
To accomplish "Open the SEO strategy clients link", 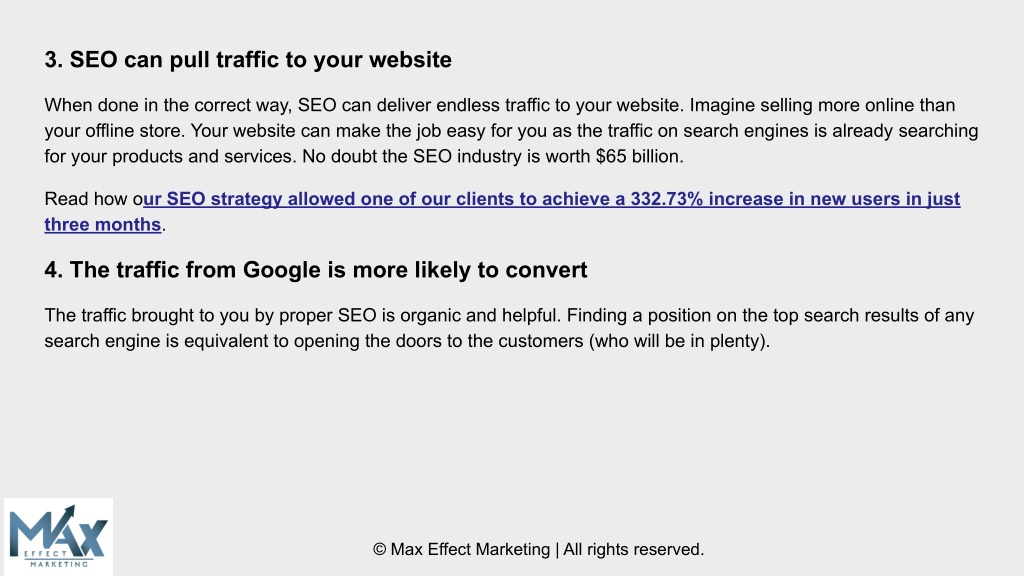I will 502,211.
